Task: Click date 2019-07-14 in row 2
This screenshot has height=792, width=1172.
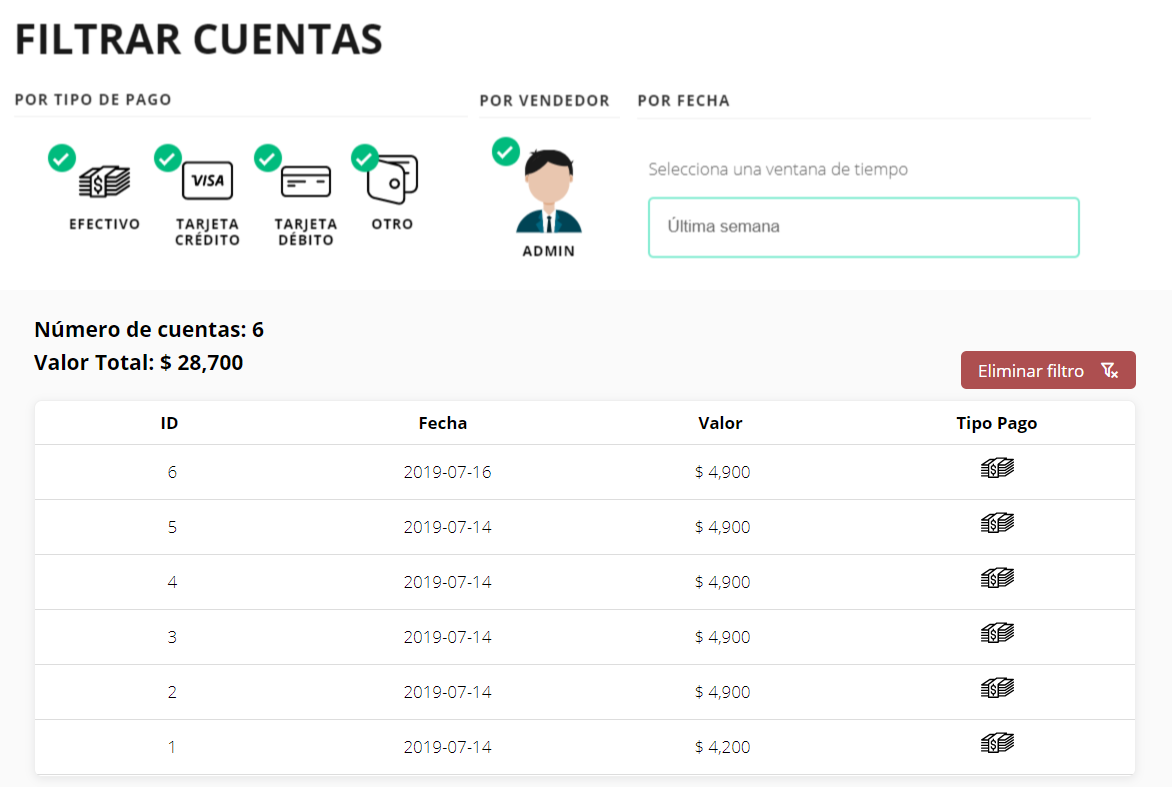Action: 448,693
